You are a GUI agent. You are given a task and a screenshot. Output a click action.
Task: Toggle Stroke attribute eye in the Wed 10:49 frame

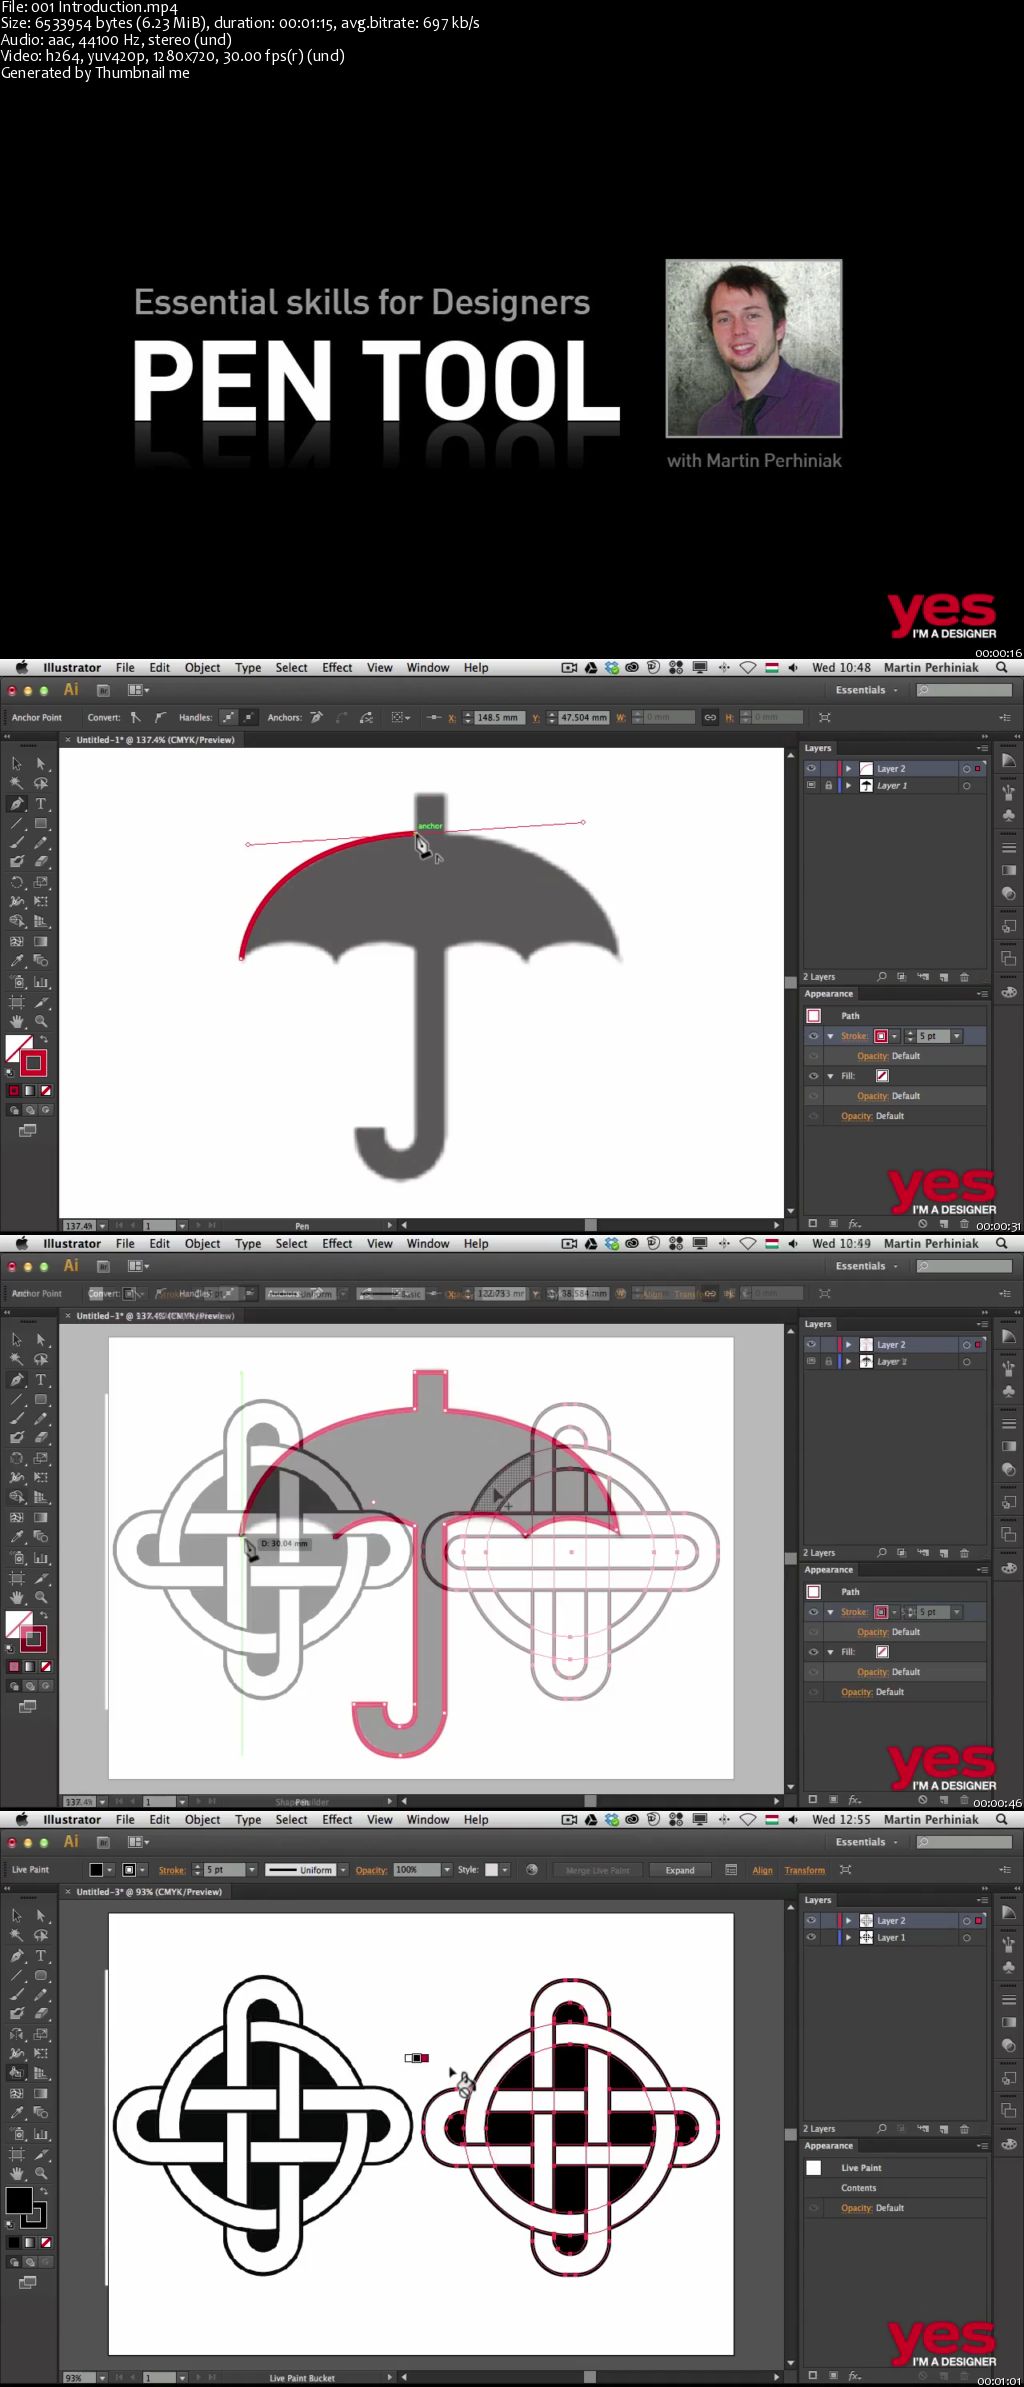coord(813,1612)
